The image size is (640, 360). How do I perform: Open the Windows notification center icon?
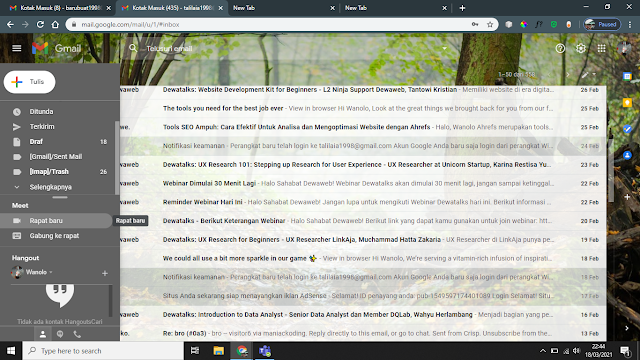(625, 351)
